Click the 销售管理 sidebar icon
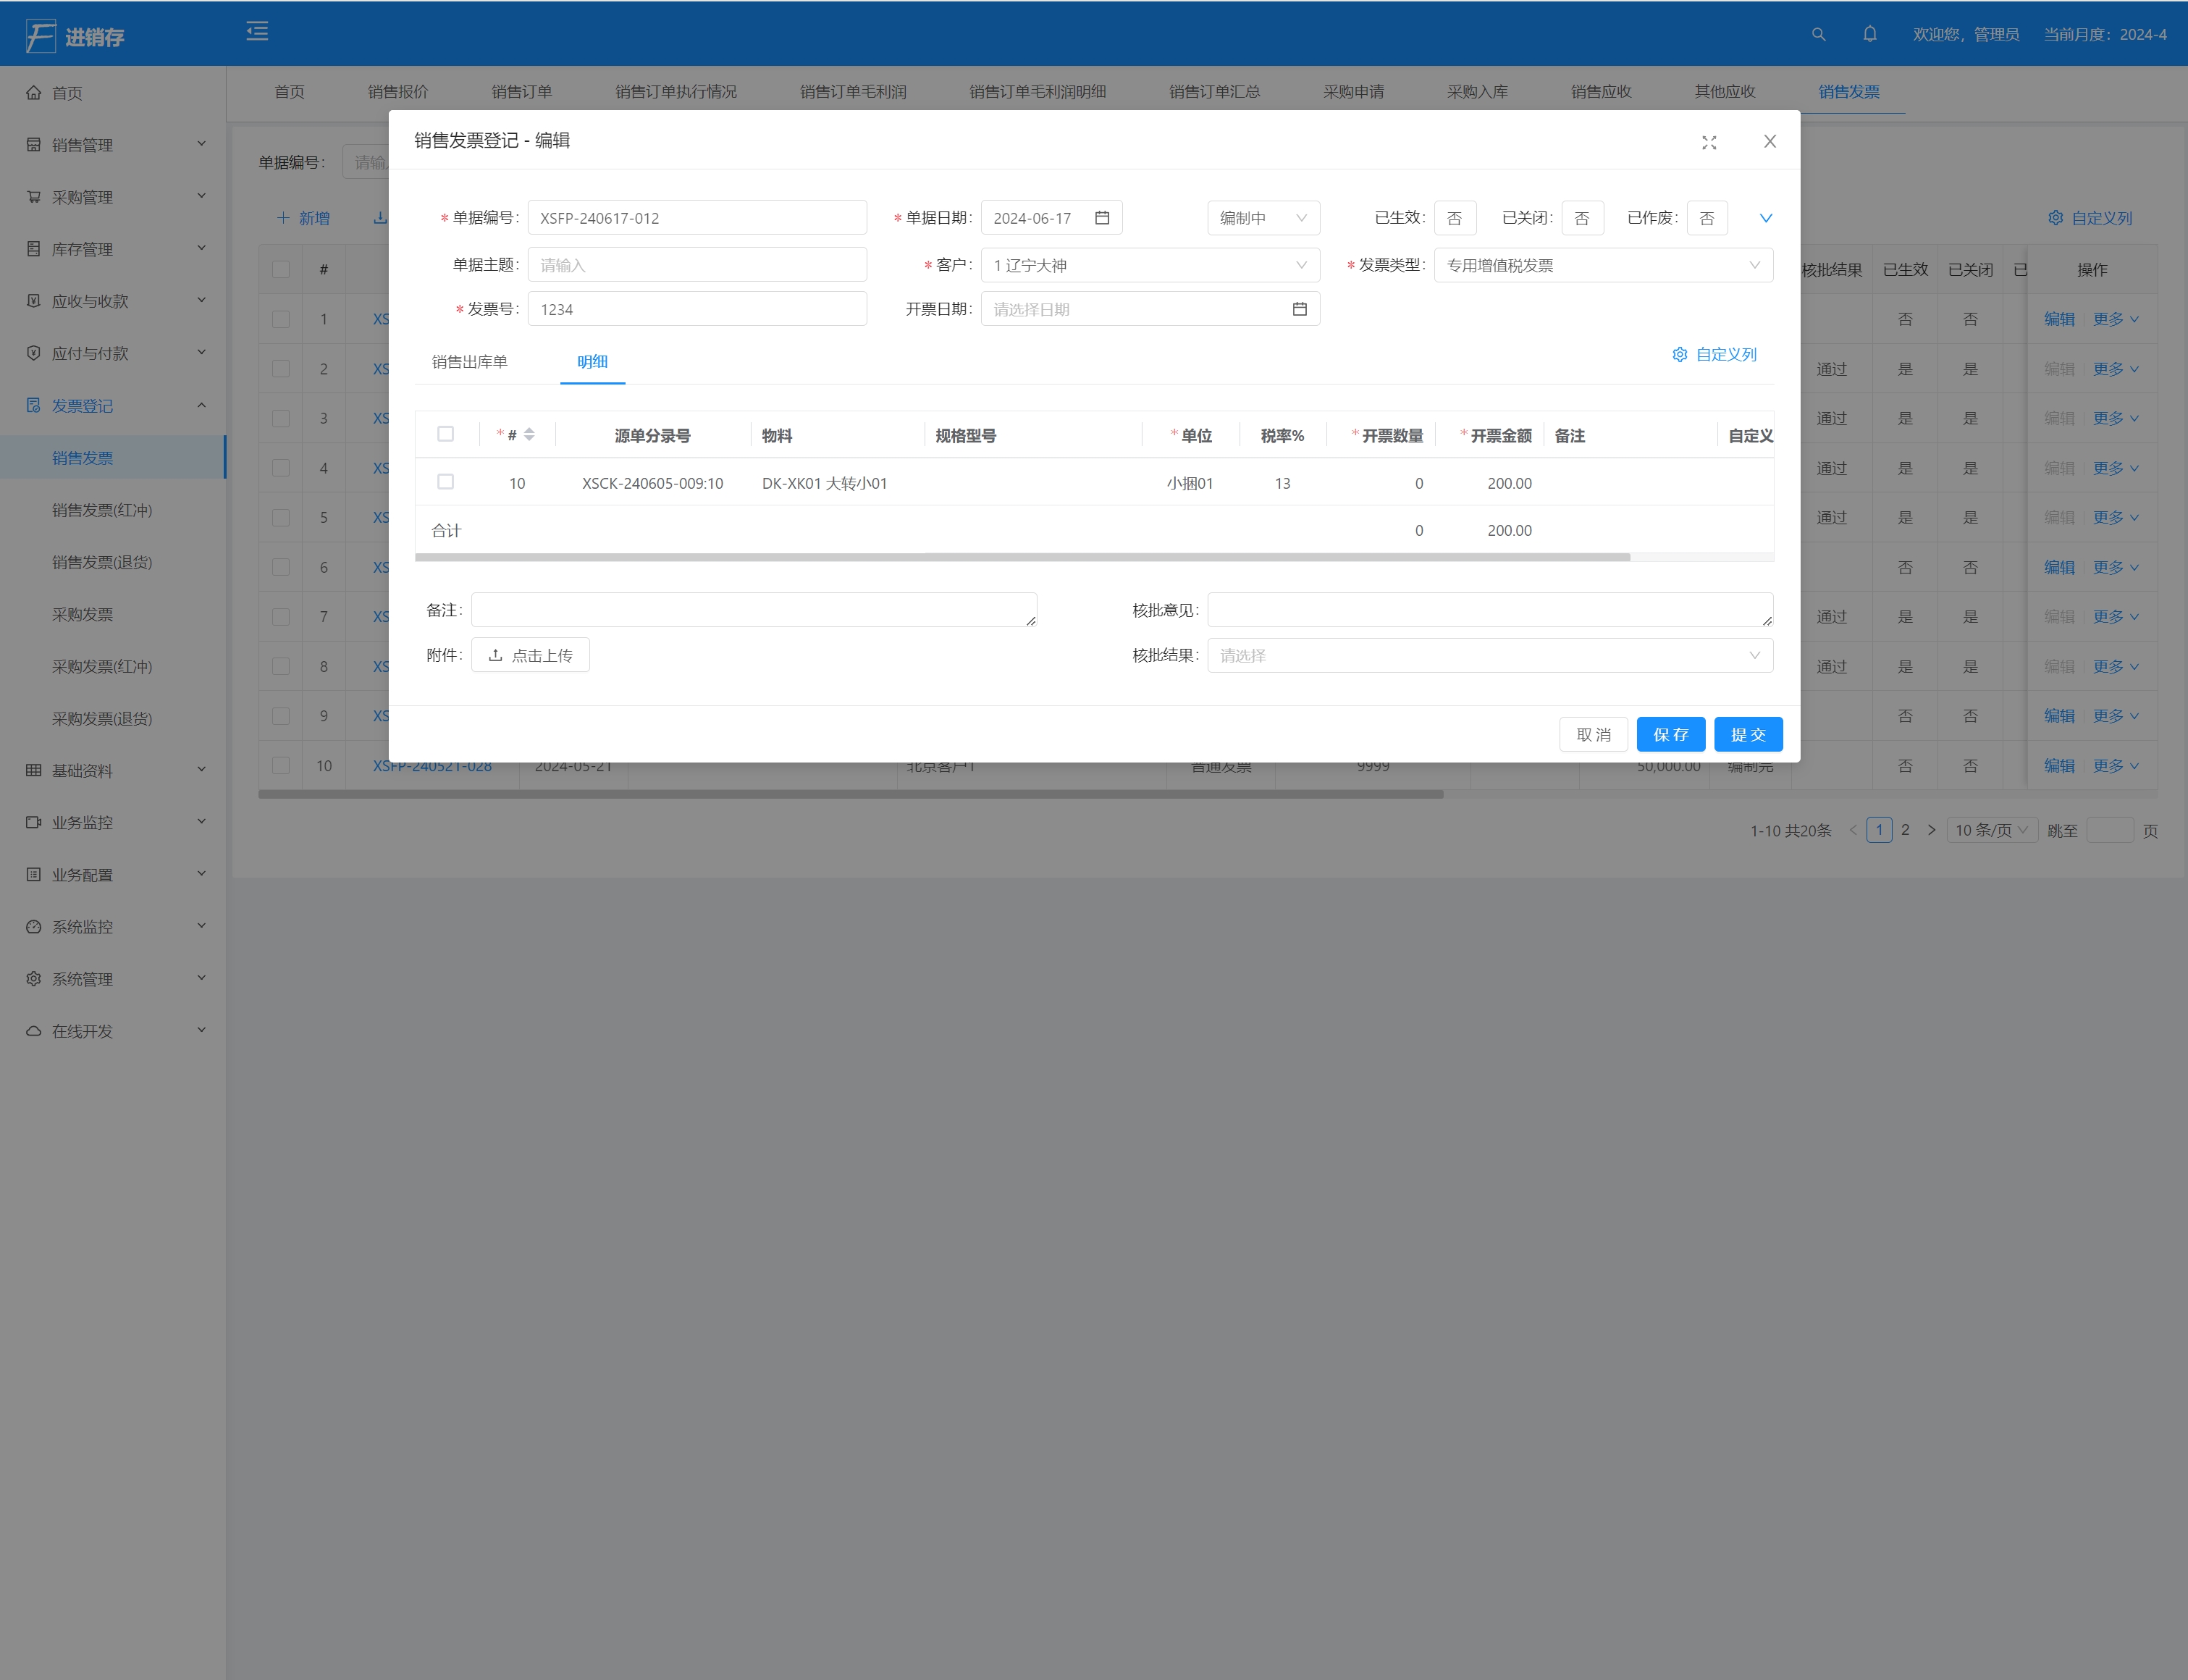 (33, 144)
